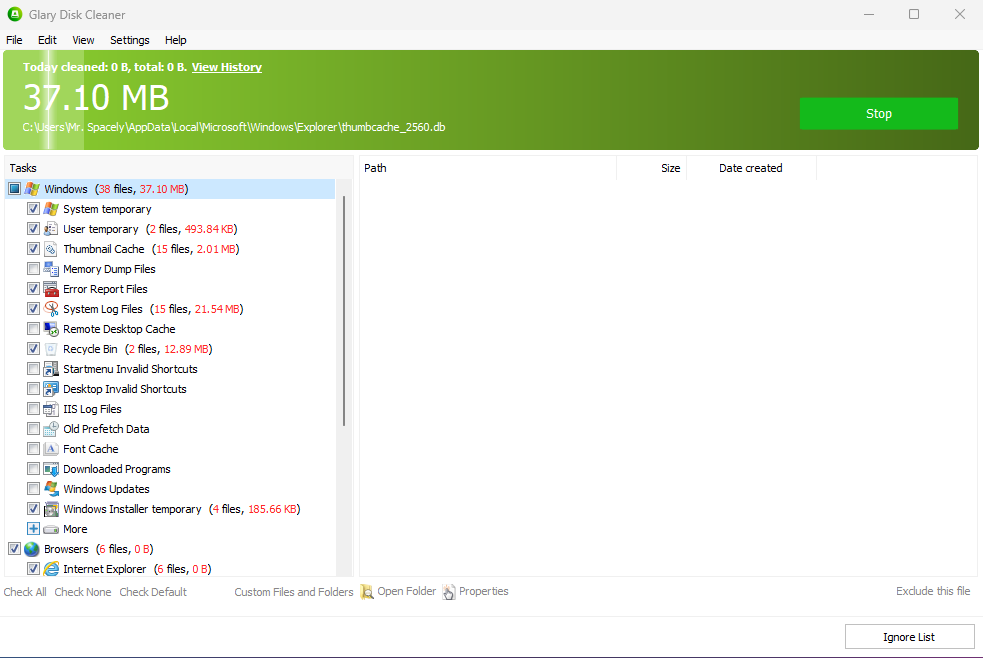Image resolution: width=983 pixels, height=658 pixels.
Task: Click the Memory Dump Files icon
Action: coord(51,269)
